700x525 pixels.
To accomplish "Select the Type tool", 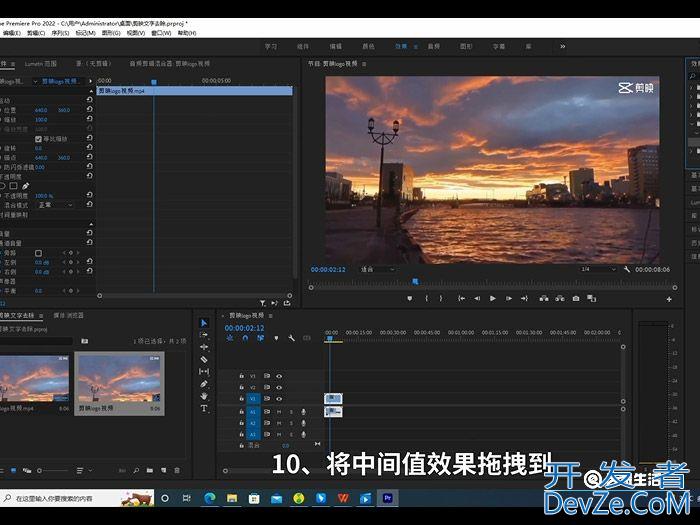I will pos(204,408).
